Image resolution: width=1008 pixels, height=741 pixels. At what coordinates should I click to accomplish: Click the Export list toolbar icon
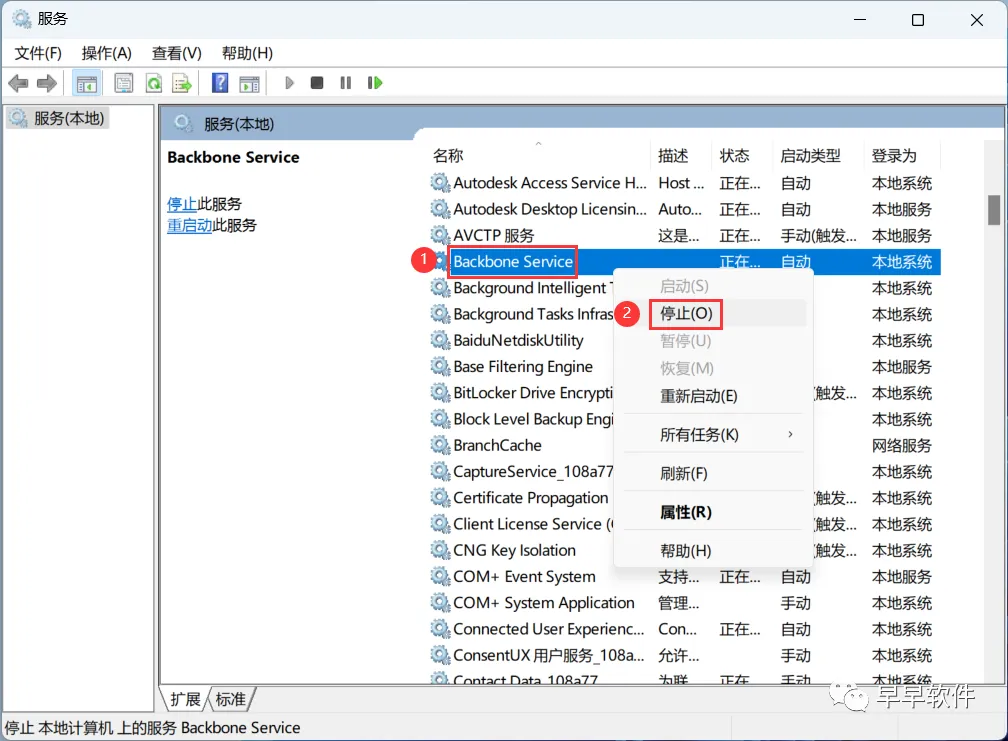tap(183, 83)
